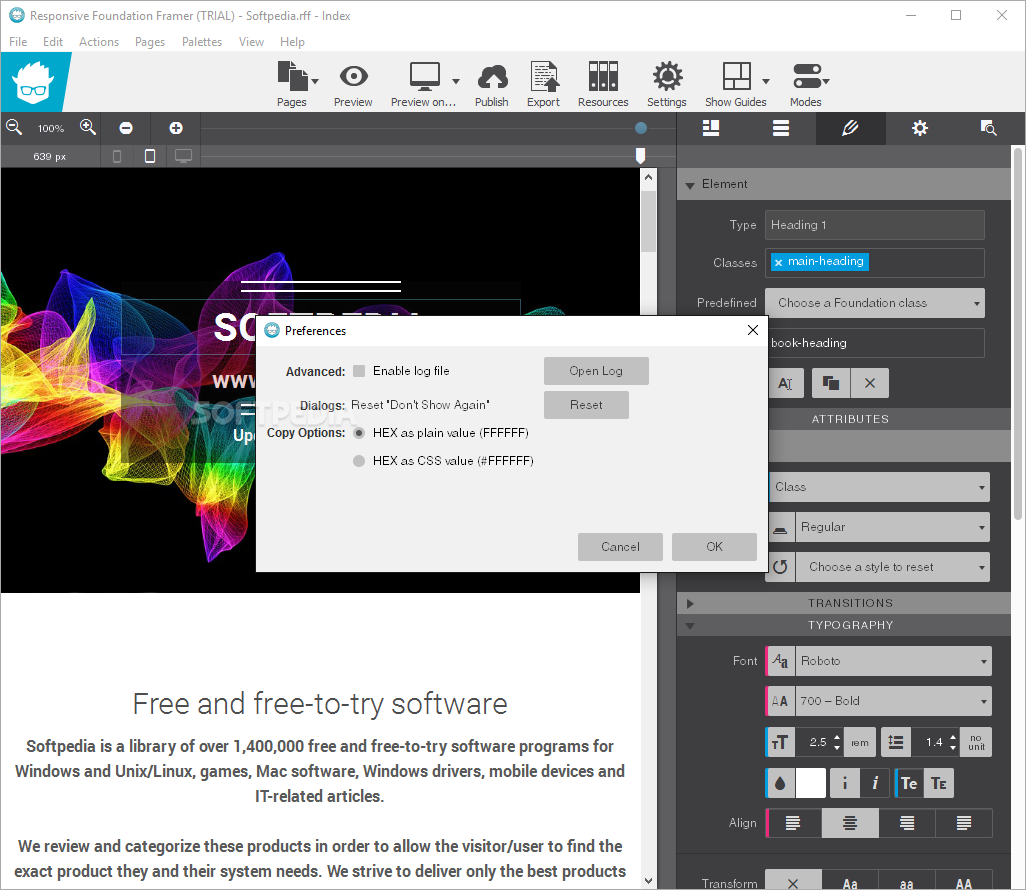Click the Show Guides icon
Screen dimensions: 1026x890
736,77
